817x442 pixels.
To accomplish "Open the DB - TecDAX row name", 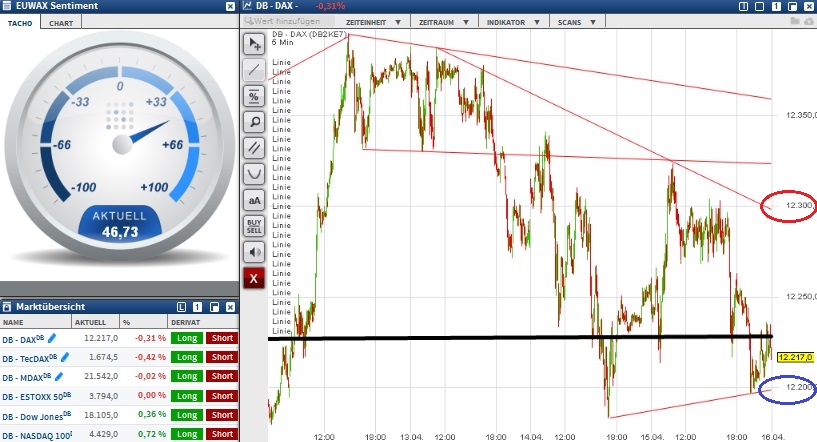I will click(29, 359).
